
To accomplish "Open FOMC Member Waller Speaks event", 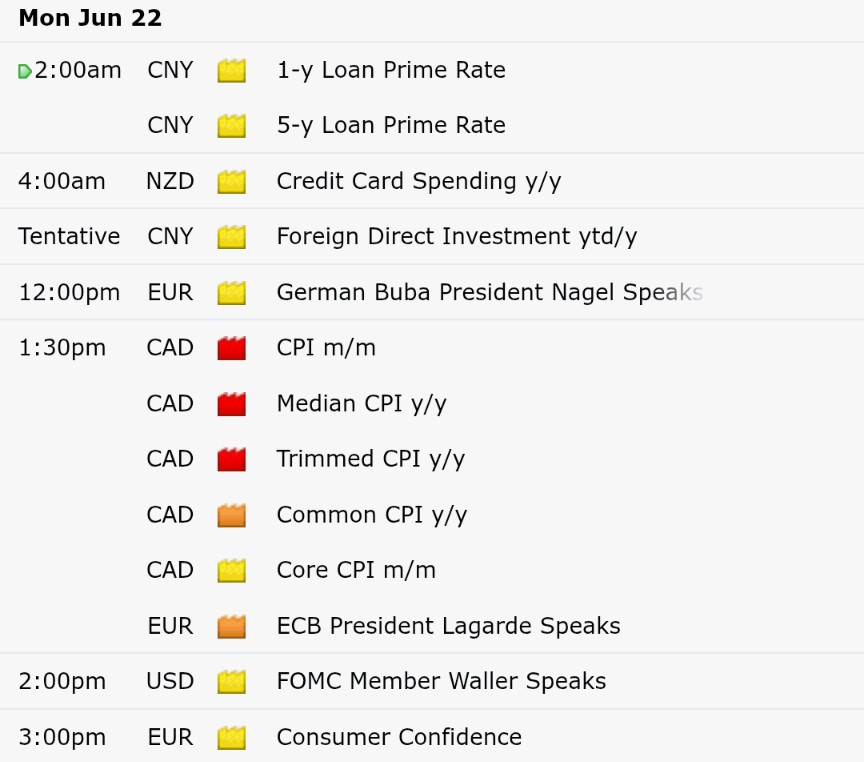I will coord(441,681).
